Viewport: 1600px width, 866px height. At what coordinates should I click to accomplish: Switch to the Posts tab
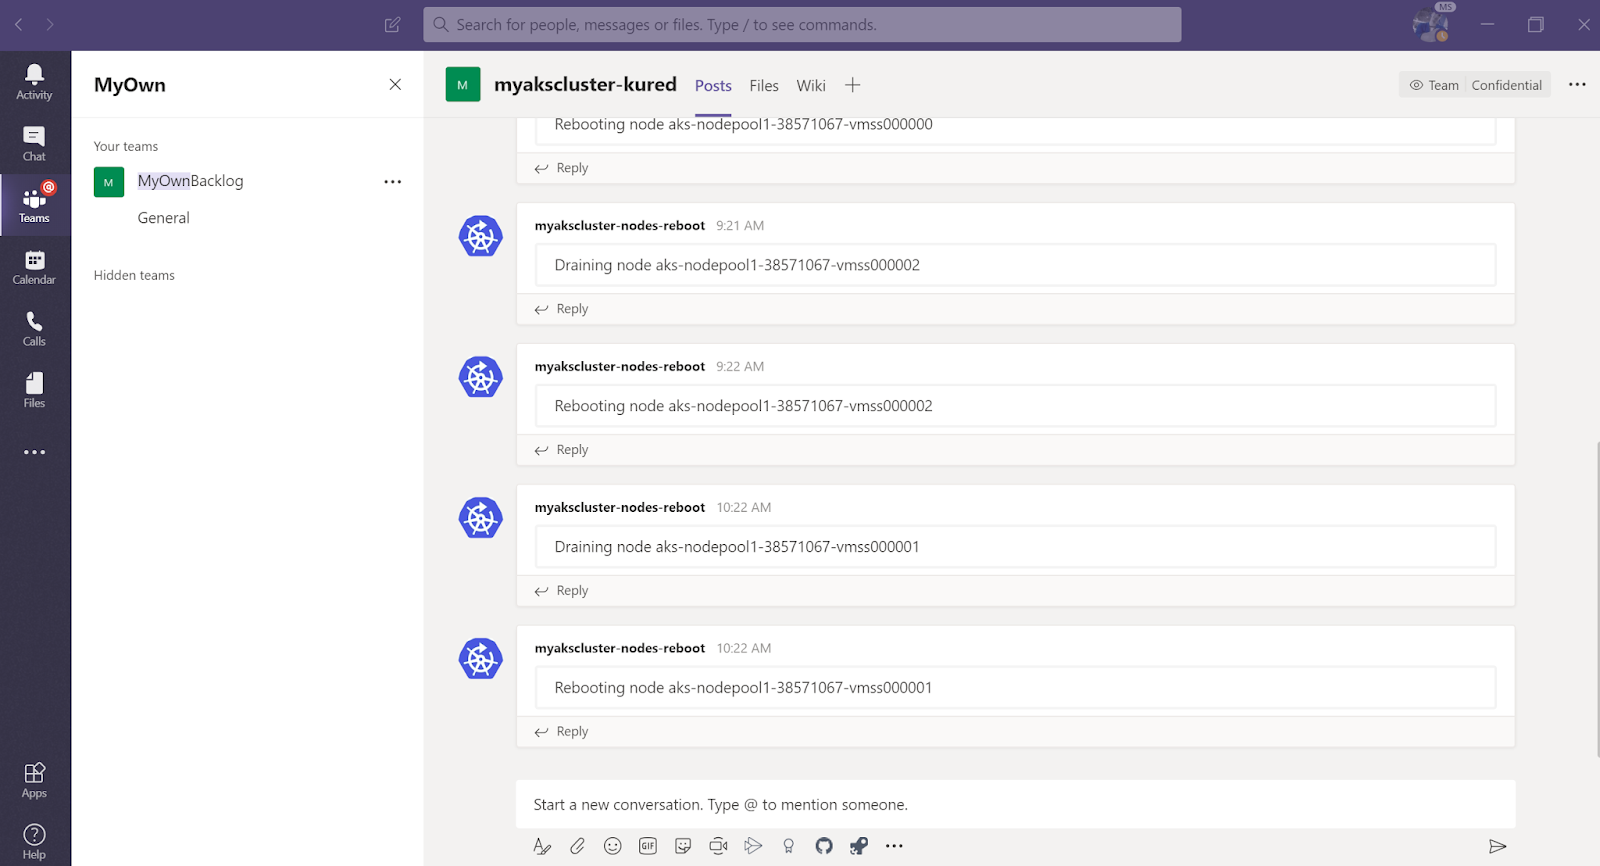713,86
